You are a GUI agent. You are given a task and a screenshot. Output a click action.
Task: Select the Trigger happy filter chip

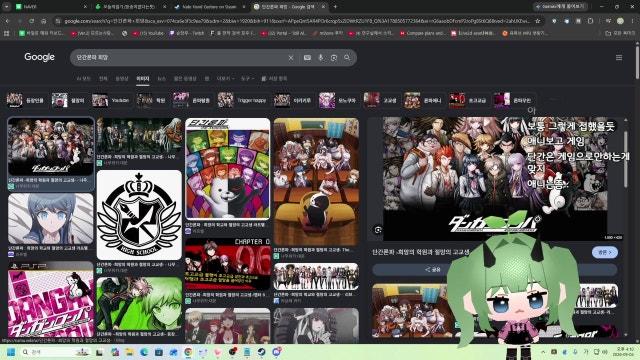(242, 100)
